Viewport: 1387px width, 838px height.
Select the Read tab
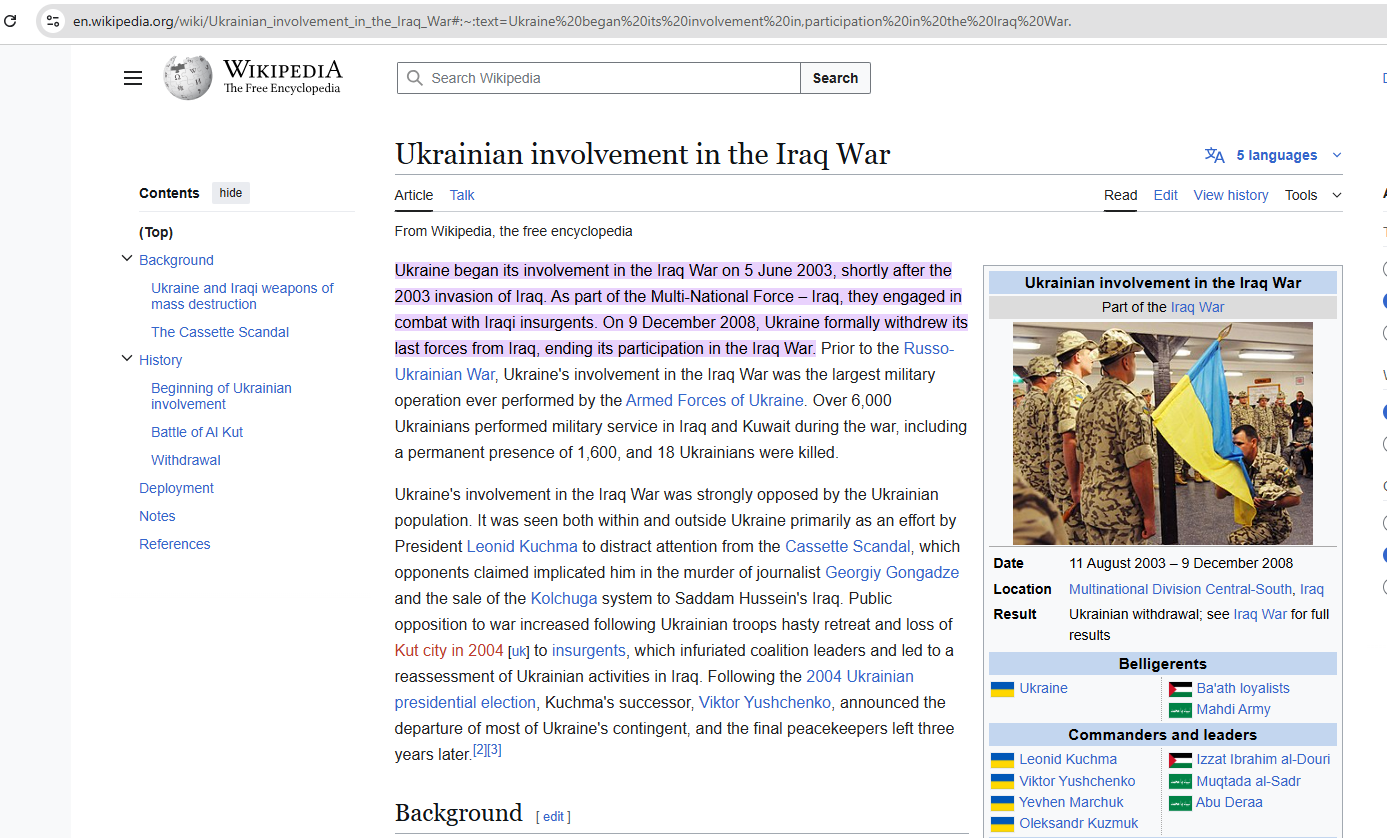(1121, 195)
